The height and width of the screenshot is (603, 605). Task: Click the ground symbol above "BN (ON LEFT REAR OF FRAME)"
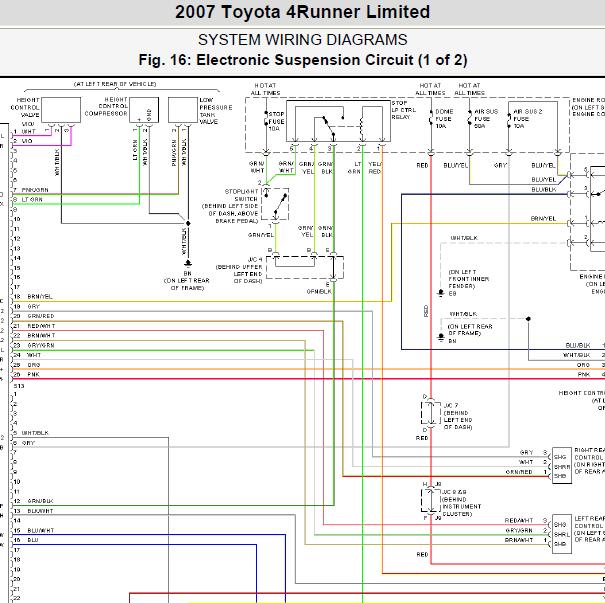[x=188, y=263]
